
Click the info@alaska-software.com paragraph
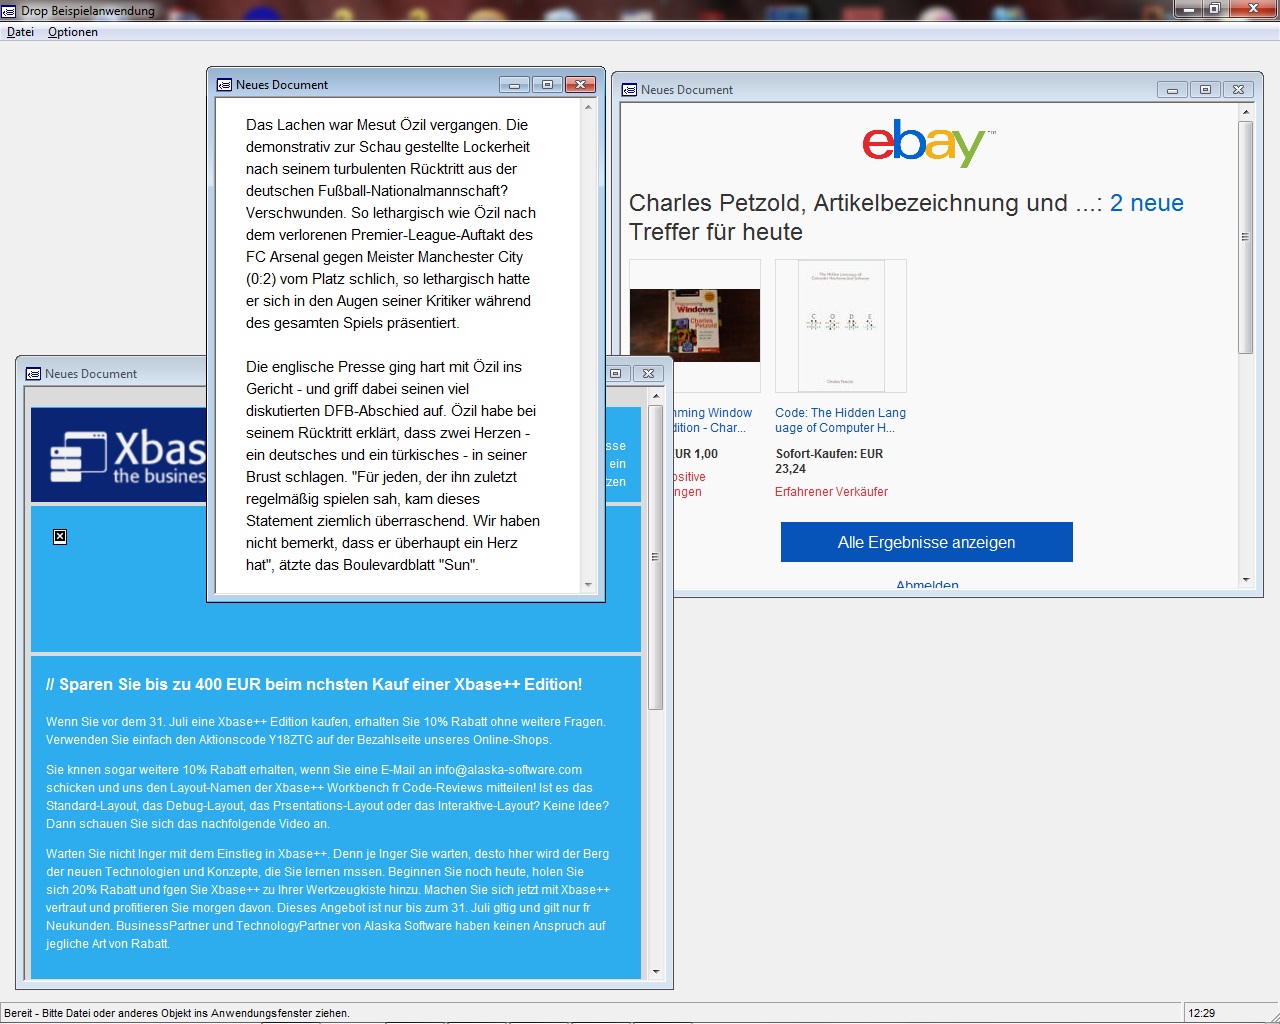point(328,797)
